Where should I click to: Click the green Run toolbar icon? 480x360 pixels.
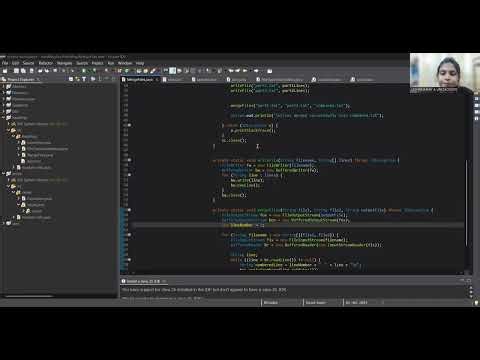click(95, 71)
